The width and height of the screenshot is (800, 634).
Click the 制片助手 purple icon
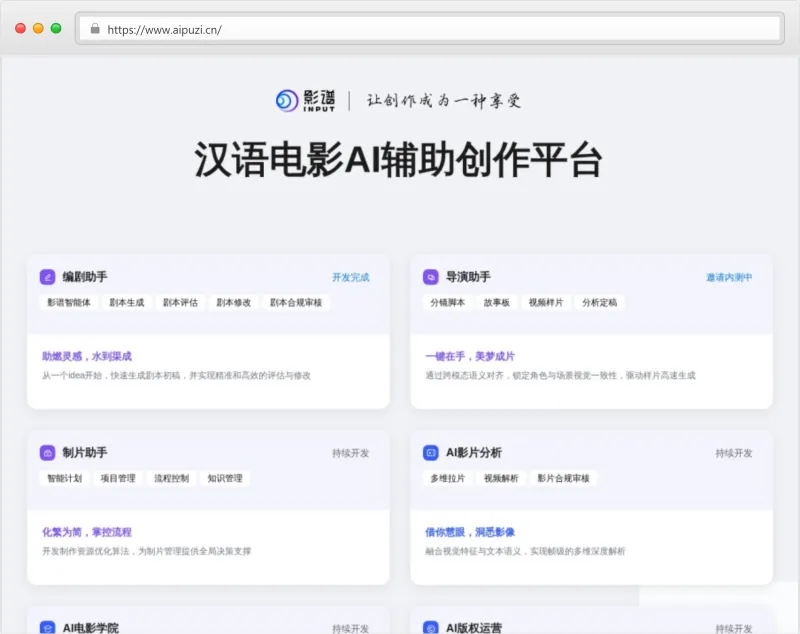pos(47,452)
